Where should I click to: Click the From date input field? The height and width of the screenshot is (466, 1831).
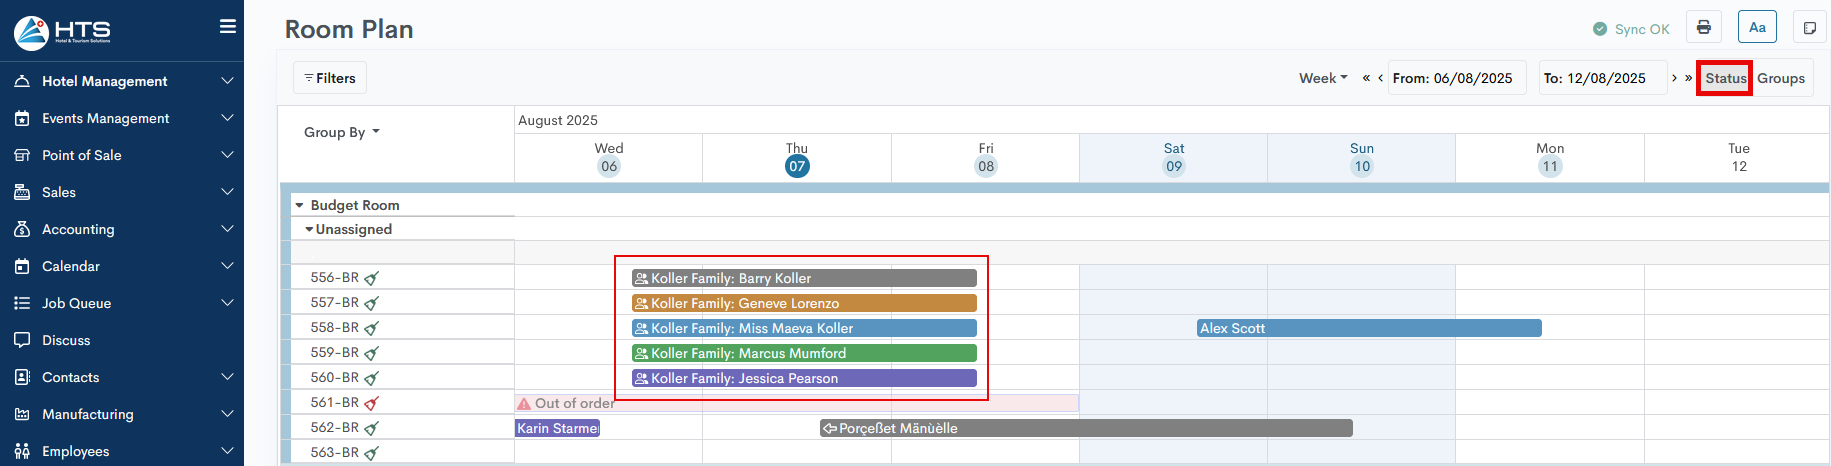click(1457, 78)
